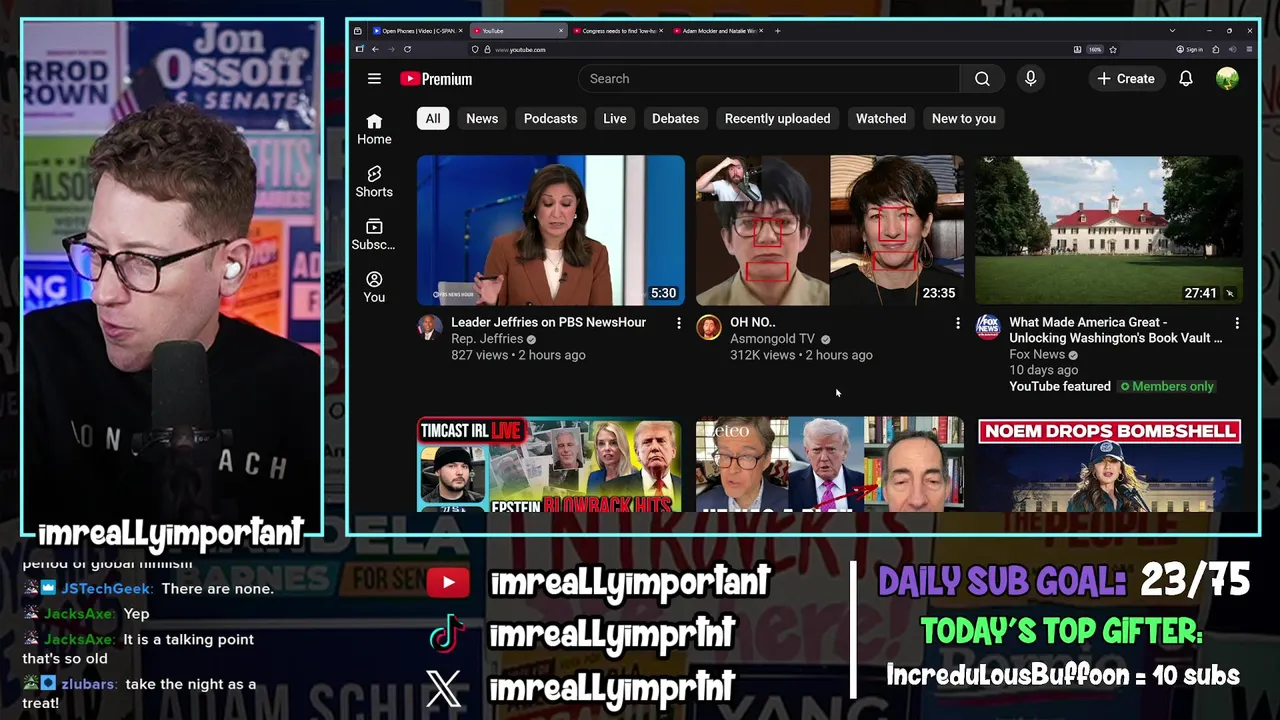The height and width of the screenshot is (720, 1280).
Task: Open the You section in the sidebar
Action: 374,287
